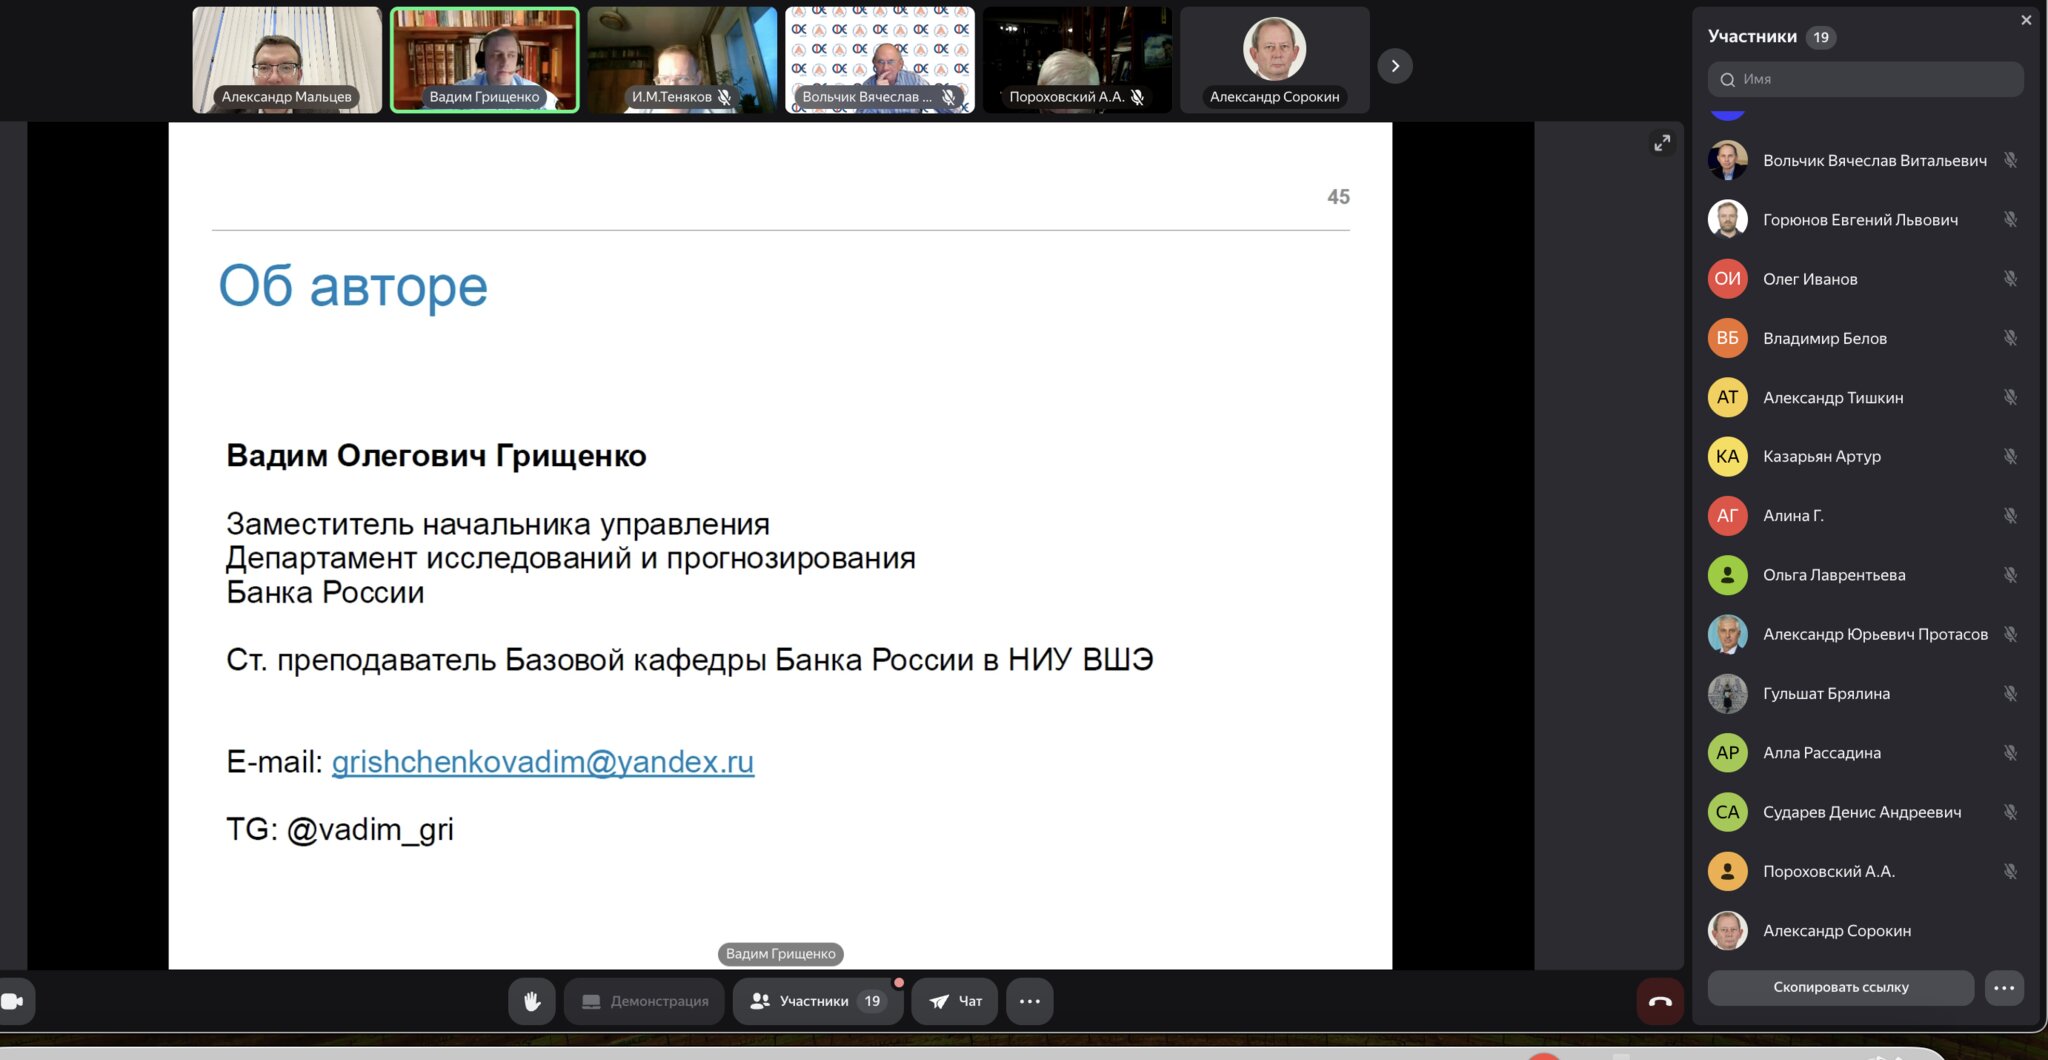
Task: Expand shared presentation to fullscreen
Action: pos(1662,143)
